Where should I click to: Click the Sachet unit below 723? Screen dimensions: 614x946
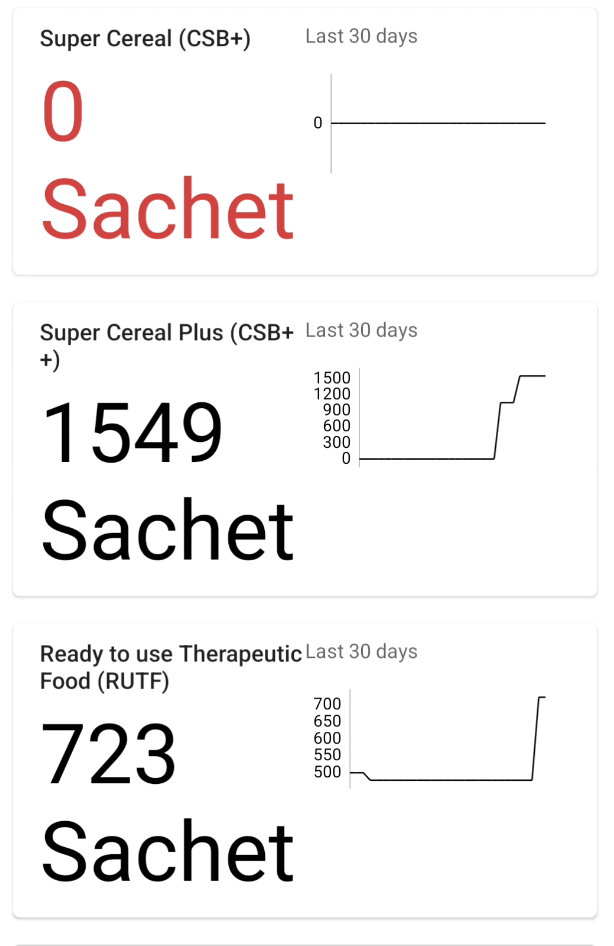(x=167, y=851)
